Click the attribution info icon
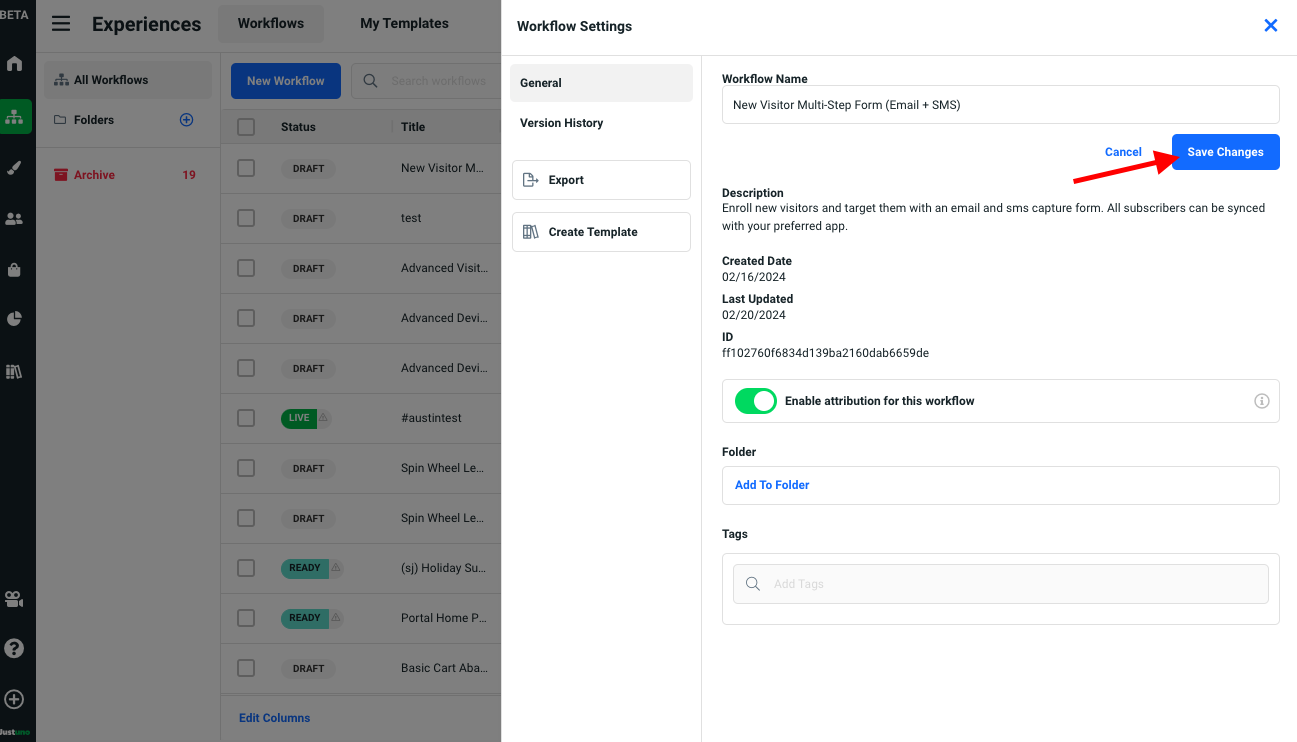The width and height of the screenshot is (1297, 742). (x=1261, y=401)
